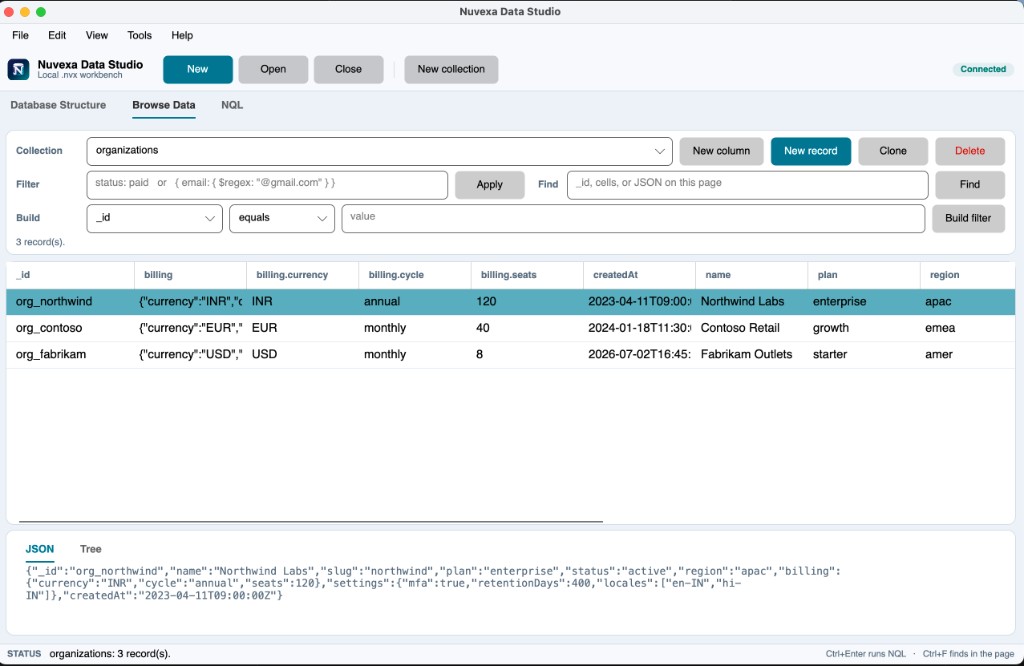The image size is (1024, 666).
Task: Click the JSON record text area
Action: (434, 583)
